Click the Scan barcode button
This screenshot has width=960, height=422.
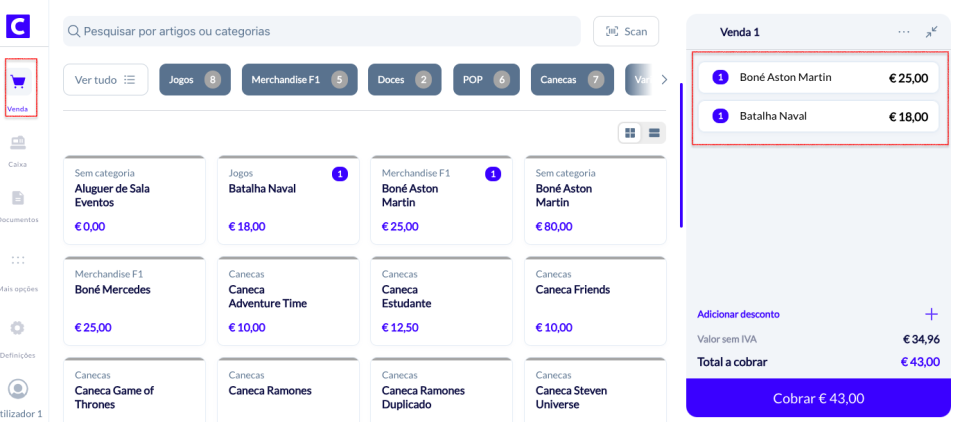[x=626, y=31]
